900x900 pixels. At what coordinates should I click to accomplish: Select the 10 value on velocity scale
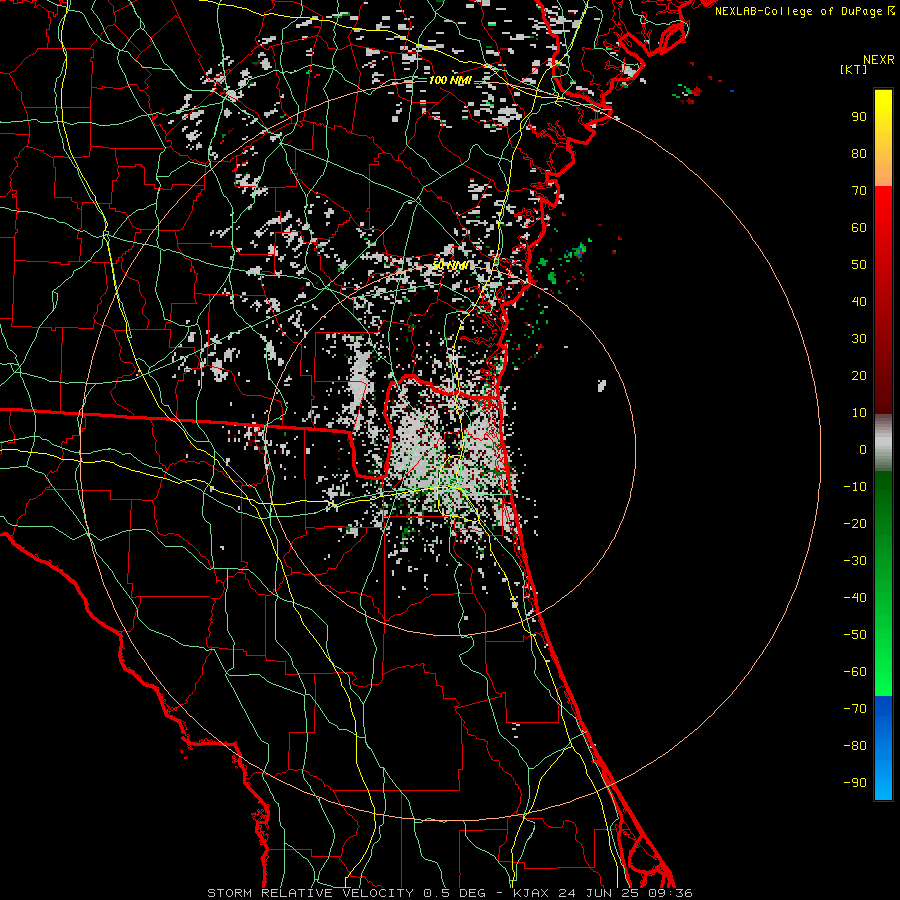(x=859, y=413)
